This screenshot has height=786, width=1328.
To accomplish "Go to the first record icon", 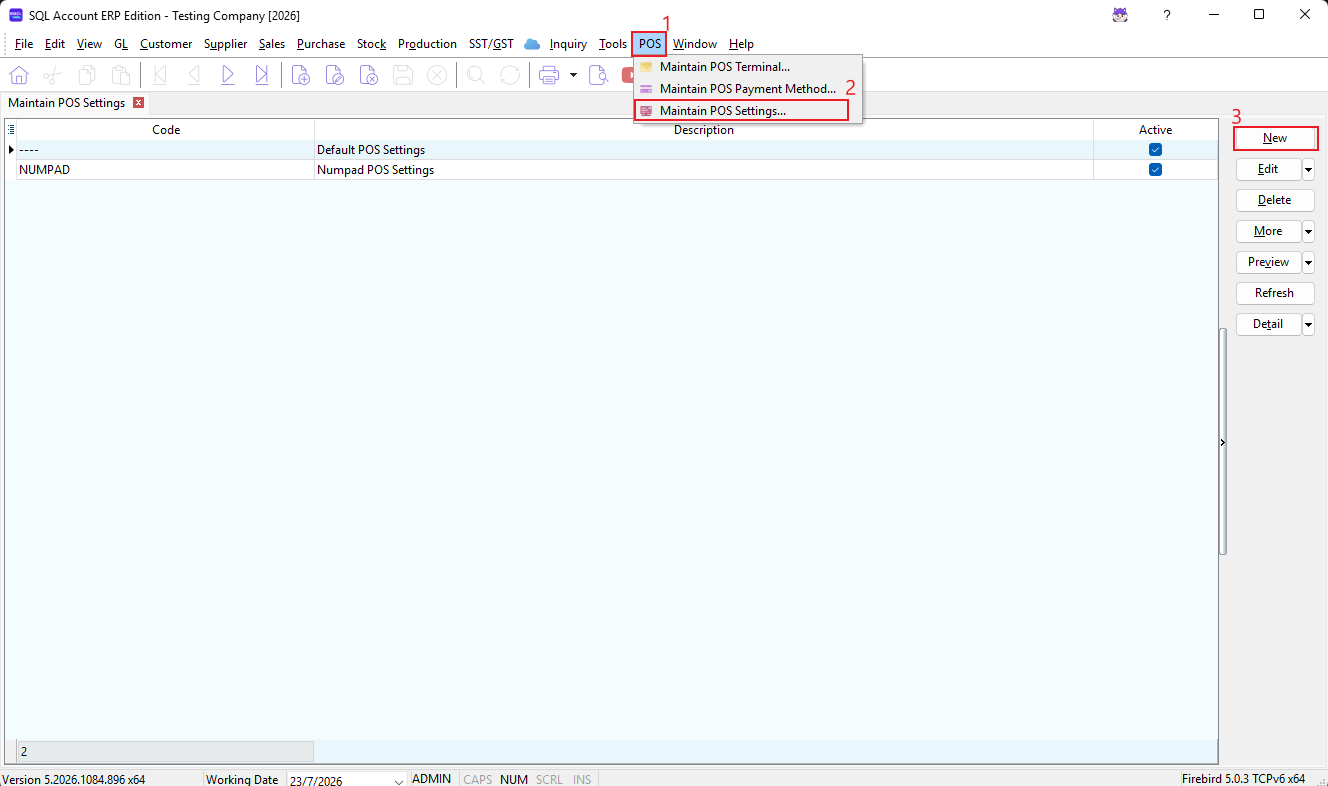I will click(160, 75).
